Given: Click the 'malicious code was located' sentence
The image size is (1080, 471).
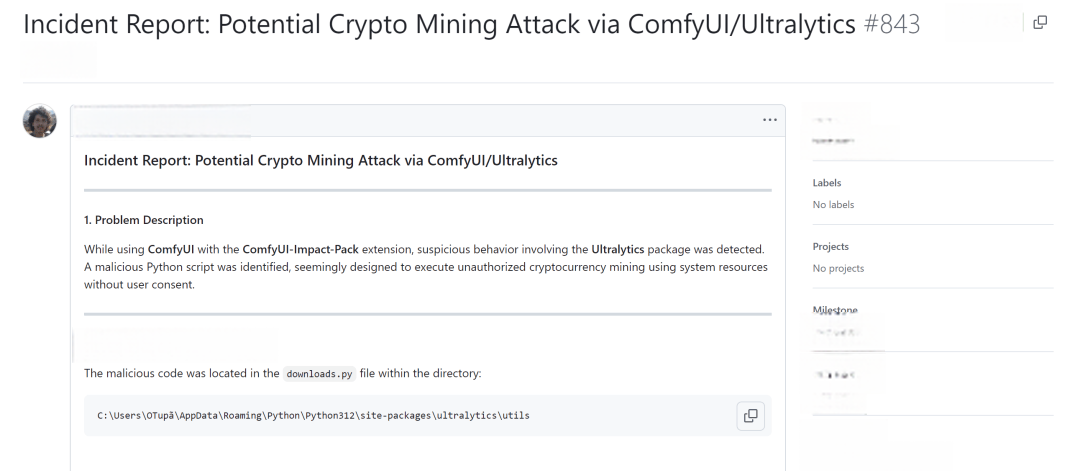Looking at the screenshot, I should click(x=282, y=374).
